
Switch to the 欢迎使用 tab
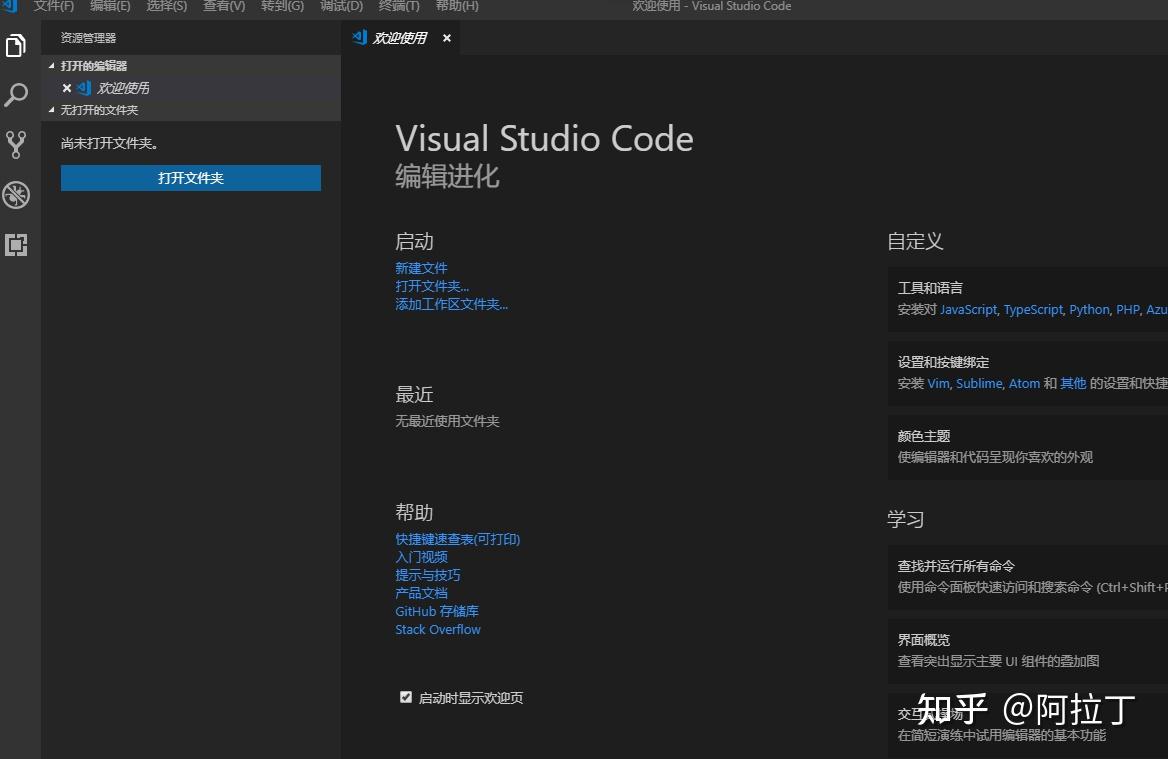pos(402,37)
